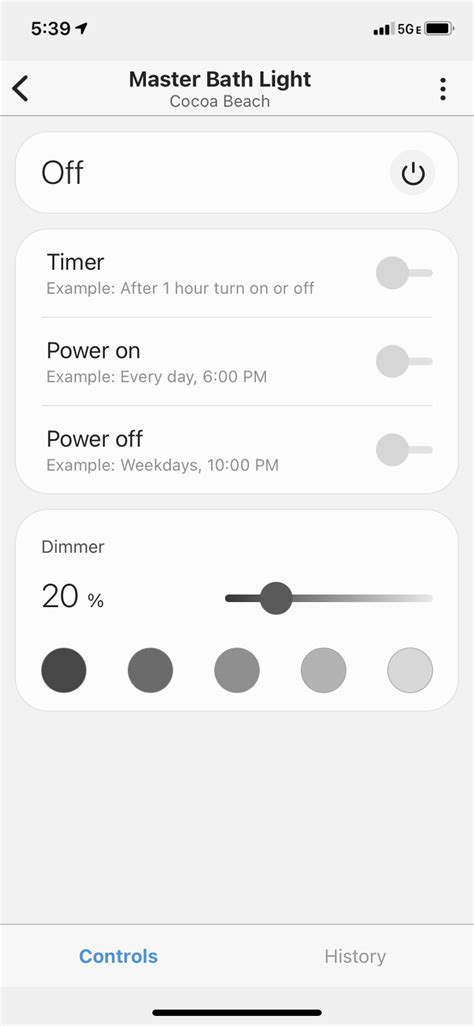The height and width of the screenshot is (1026, 474).
Task: Open the History tab
Action: tap(355, 956)
